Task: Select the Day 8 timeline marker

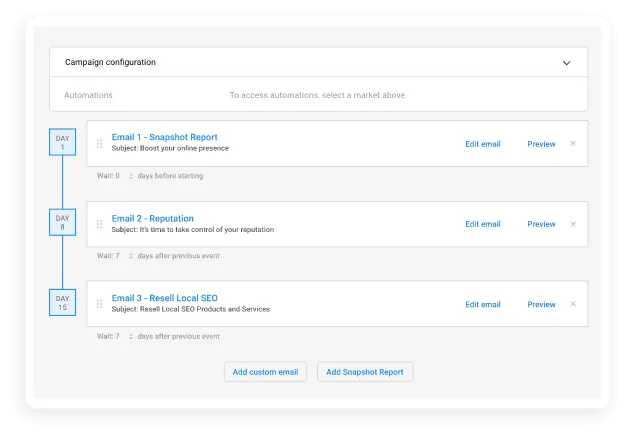Action: tap(62, 222)
